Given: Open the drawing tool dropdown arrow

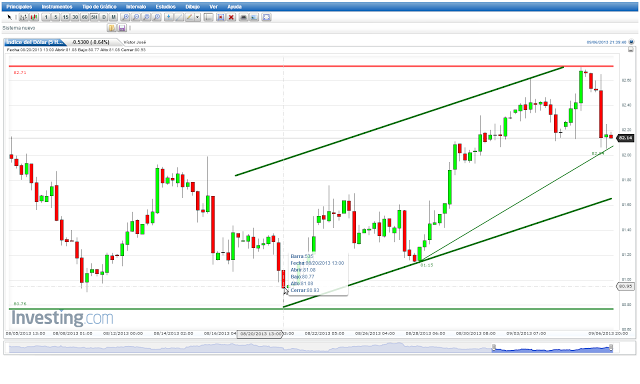Looking at the screenshot, I should tap(198, 17).
